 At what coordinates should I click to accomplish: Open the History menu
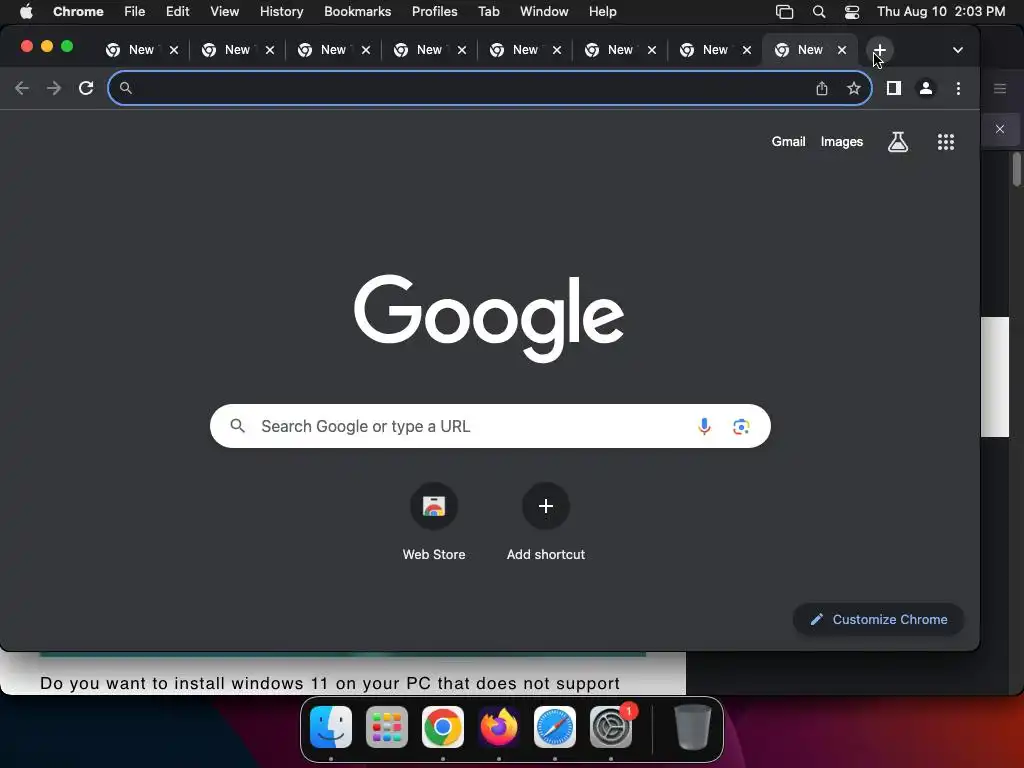(281, 12)
